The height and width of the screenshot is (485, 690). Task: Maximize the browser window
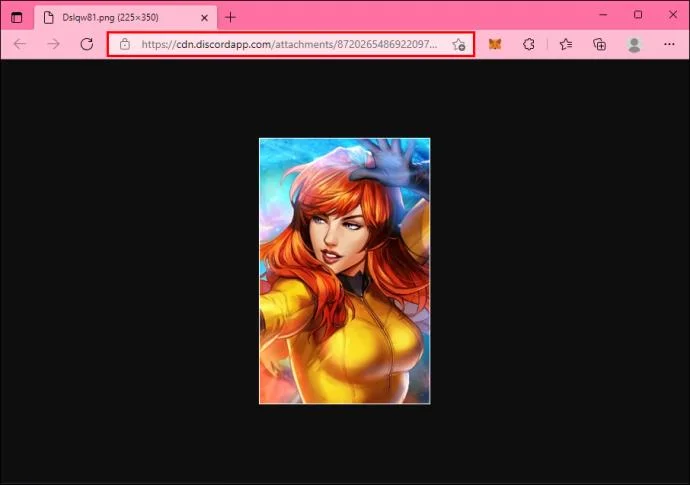(638, 15)
